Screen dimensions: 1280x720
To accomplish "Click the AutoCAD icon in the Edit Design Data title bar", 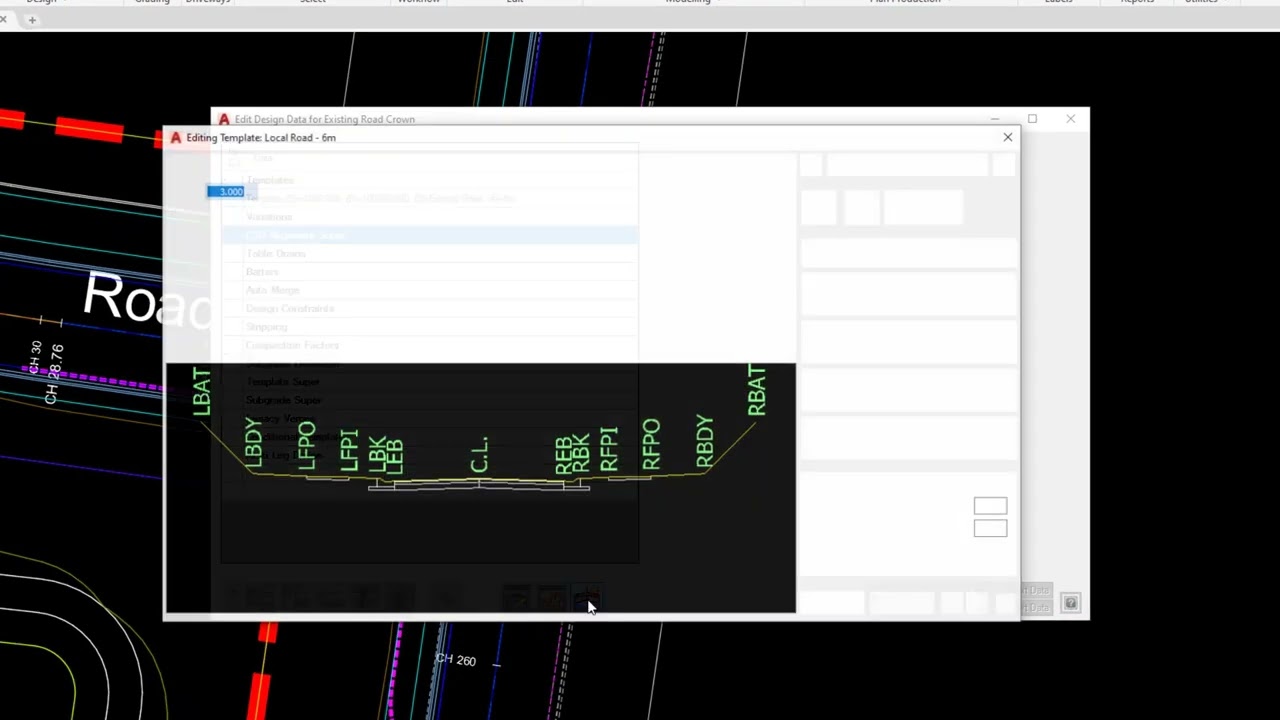I will [224, 119].
